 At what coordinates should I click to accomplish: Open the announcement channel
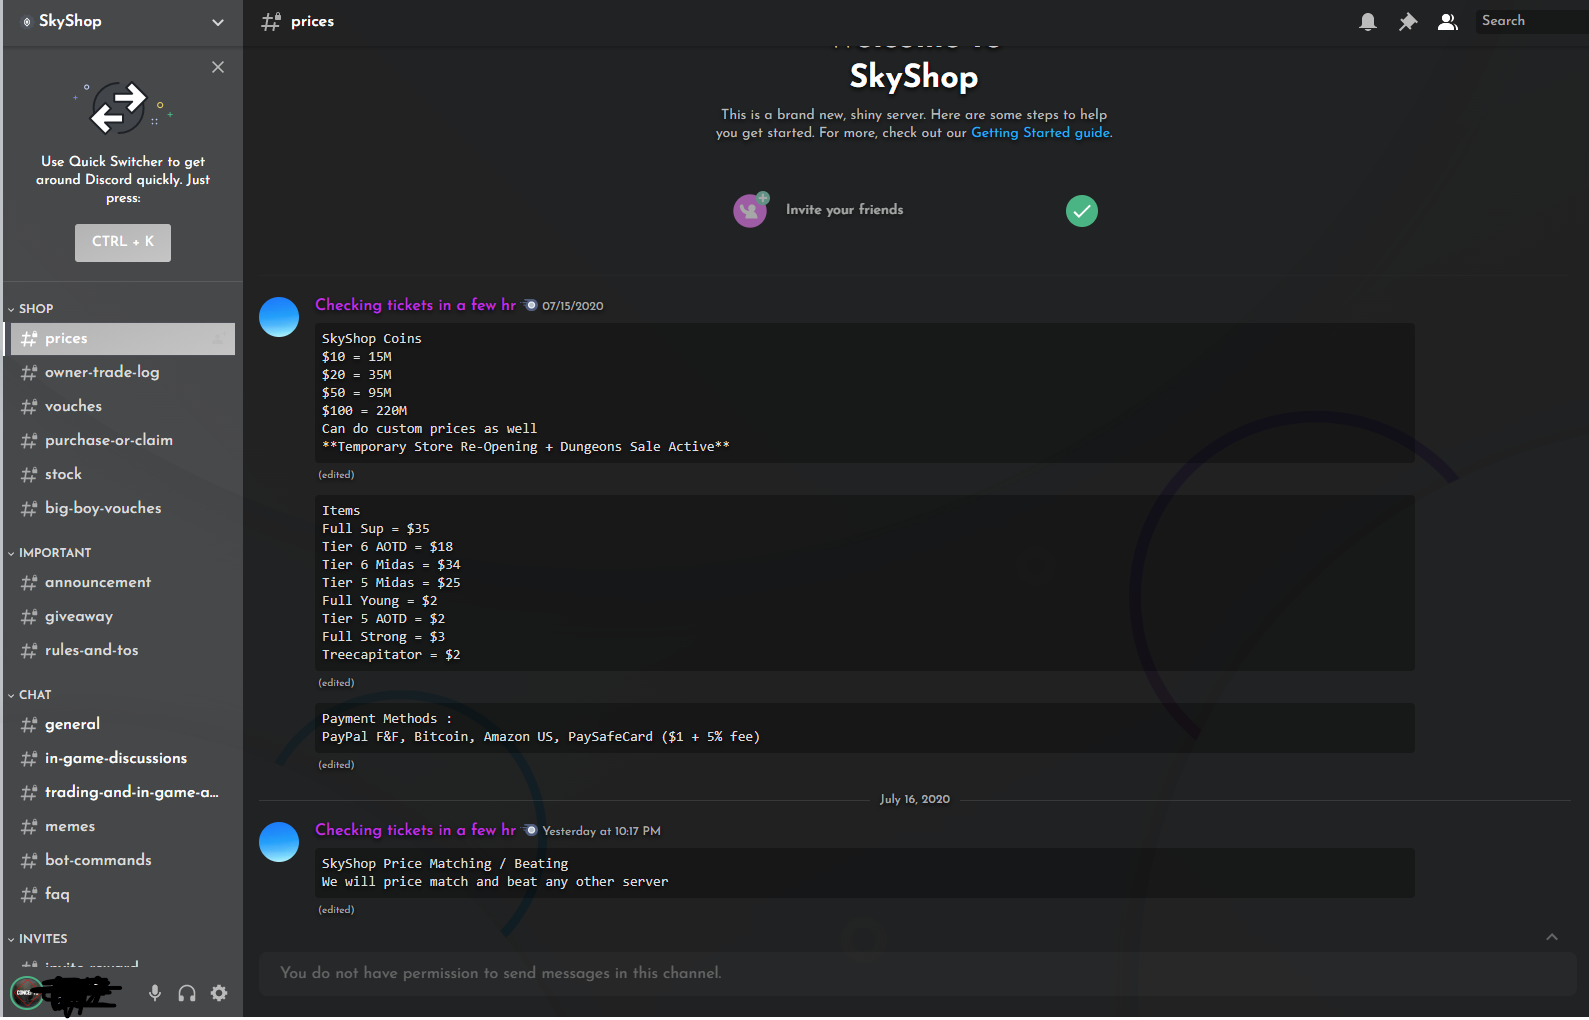coord(123,583)
